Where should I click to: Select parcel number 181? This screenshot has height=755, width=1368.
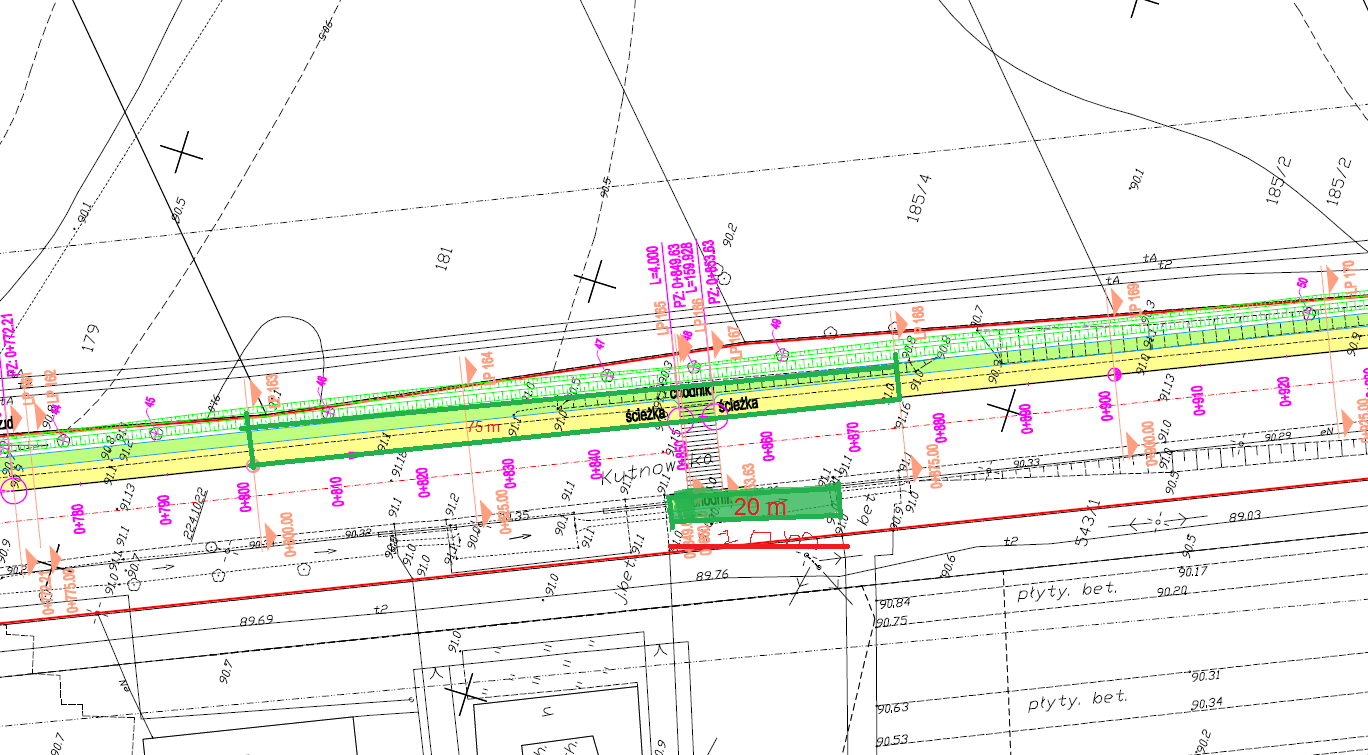[x=445, y=259]
